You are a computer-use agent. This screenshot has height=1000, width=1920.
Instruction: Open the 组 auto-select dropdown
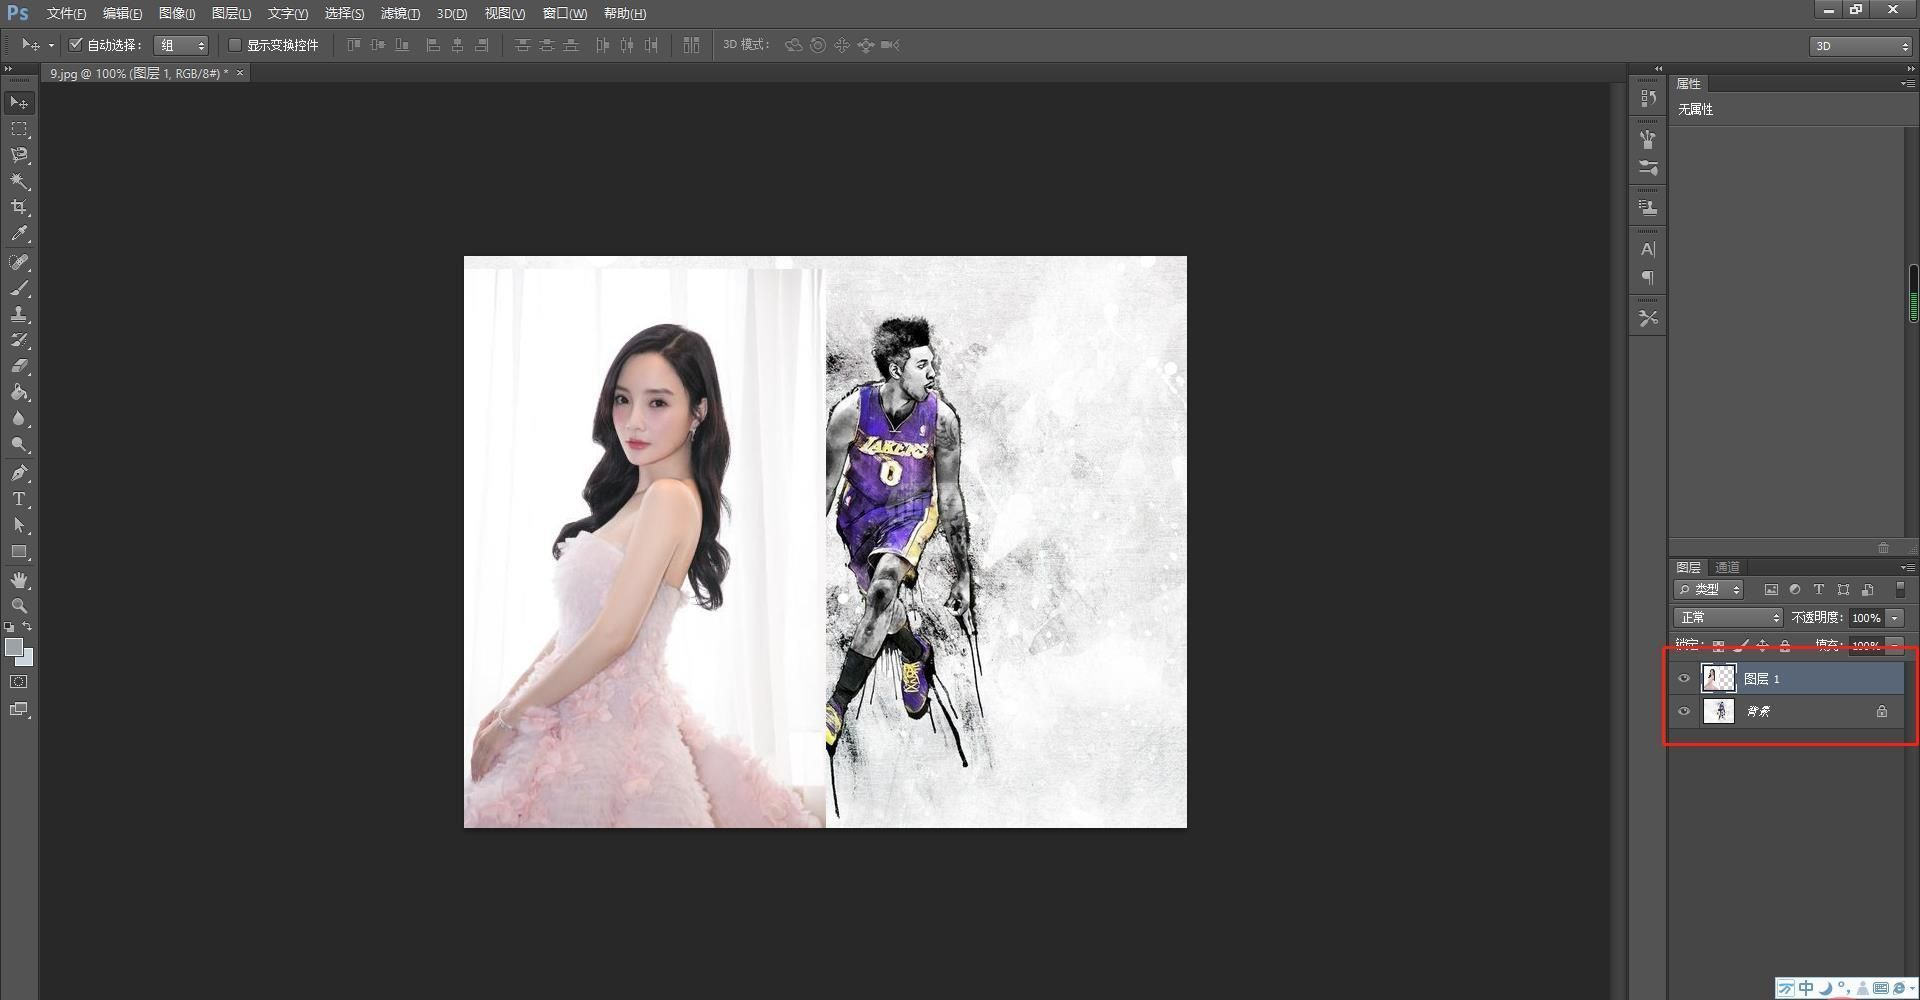(181, 45)
